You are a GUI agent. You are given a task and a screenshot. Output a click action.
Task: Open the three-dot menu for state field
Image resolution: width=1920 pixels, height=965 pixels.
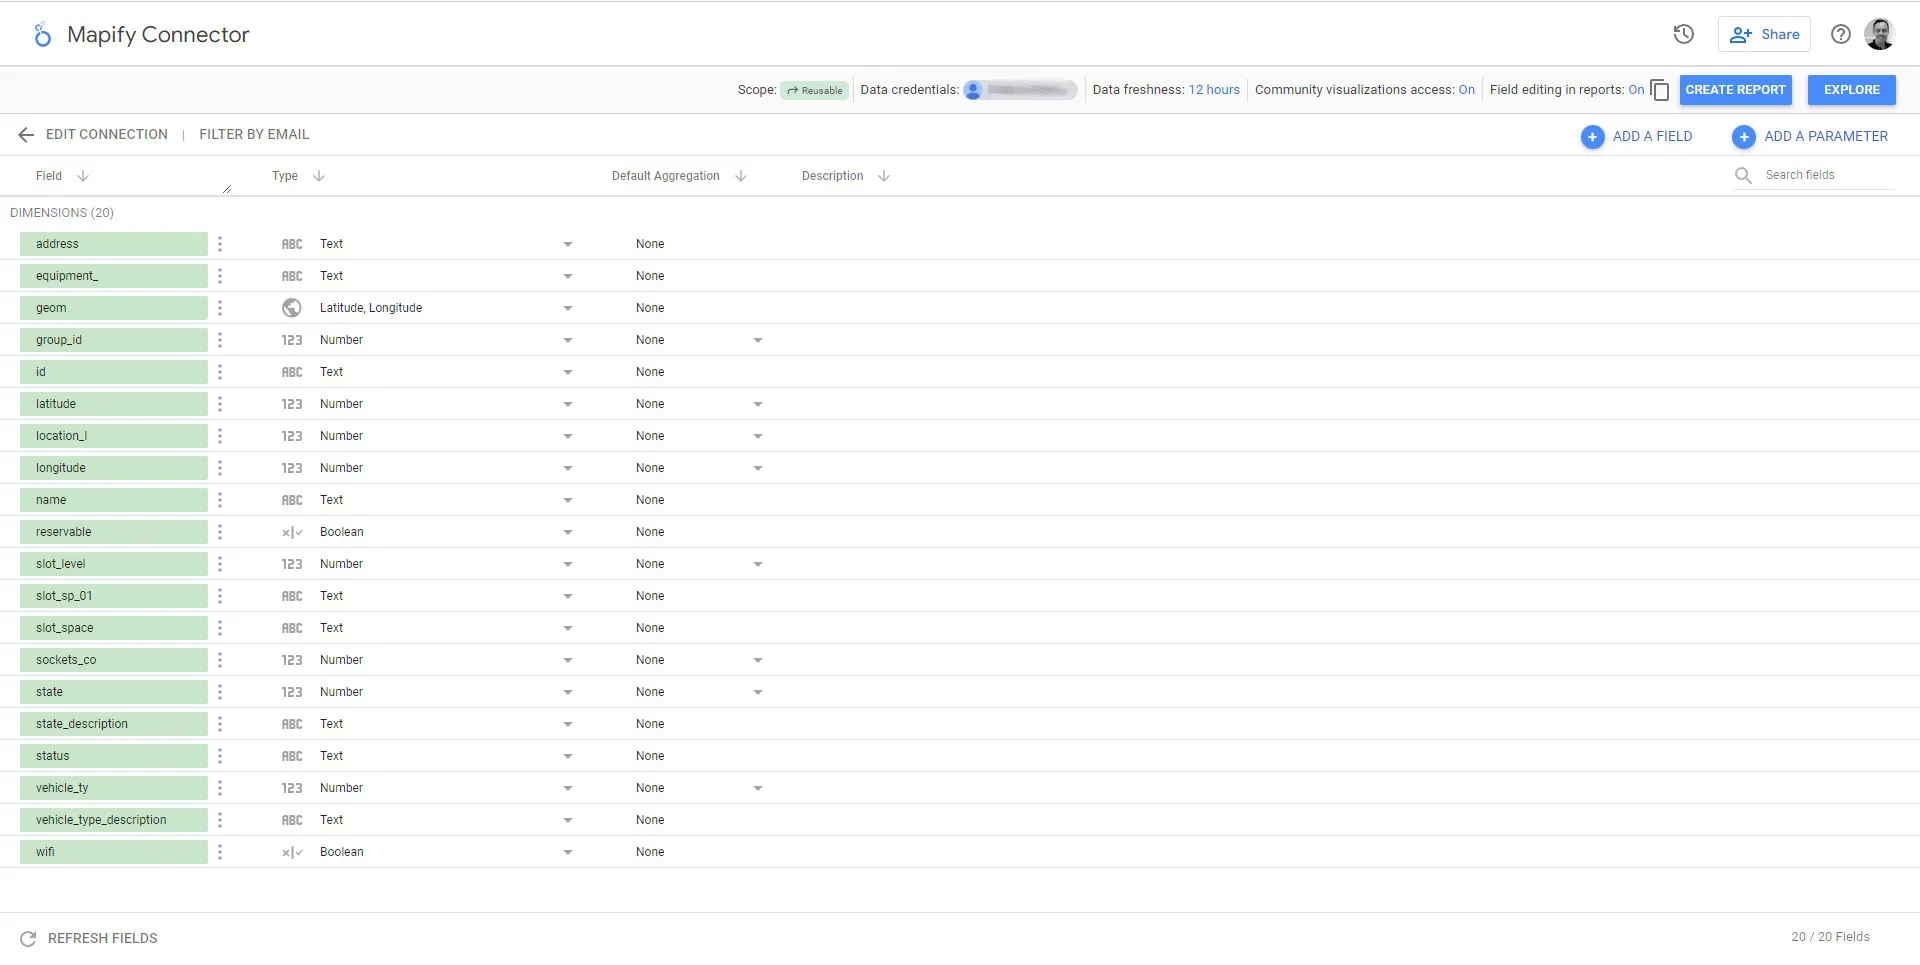click(x=220, y=692)
